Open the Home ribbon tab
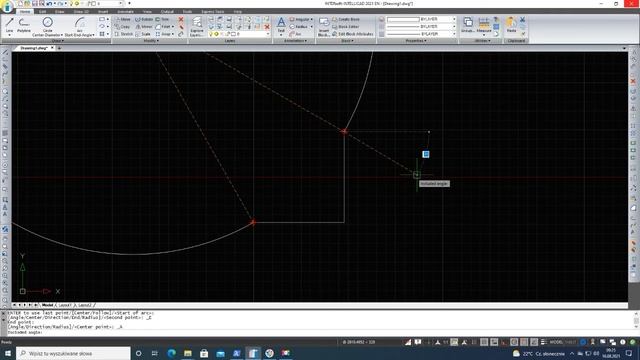640x360 pixels. (25, 11)
